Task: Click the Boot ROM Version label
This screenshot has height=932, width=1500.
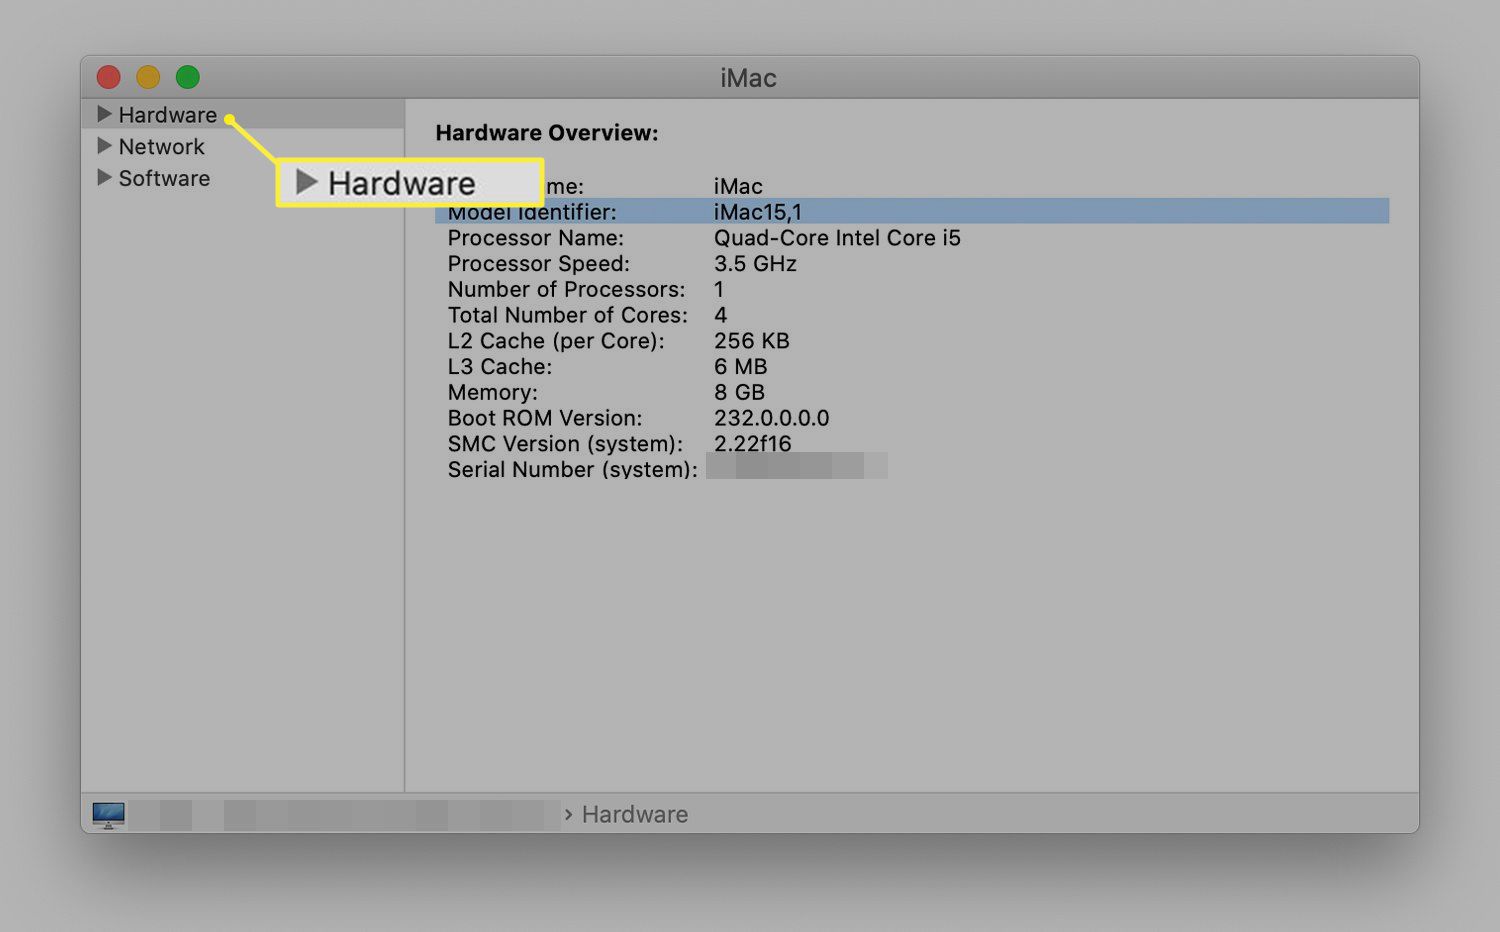Action: [545, 419]
